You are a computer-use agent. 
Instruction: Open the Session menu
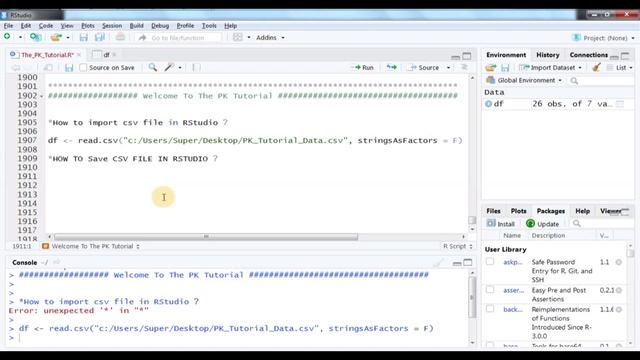pyautogui.click(x=112, y=25)
